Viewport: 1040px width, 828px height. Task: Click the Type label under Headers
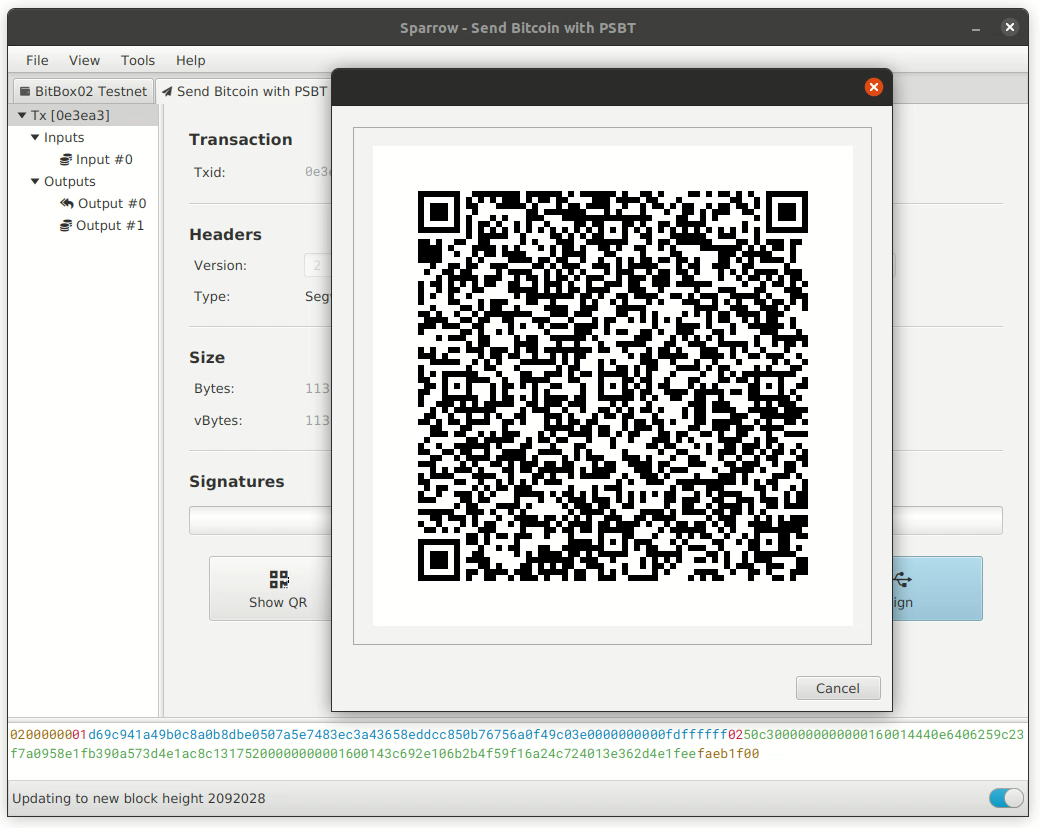[212, 297]
